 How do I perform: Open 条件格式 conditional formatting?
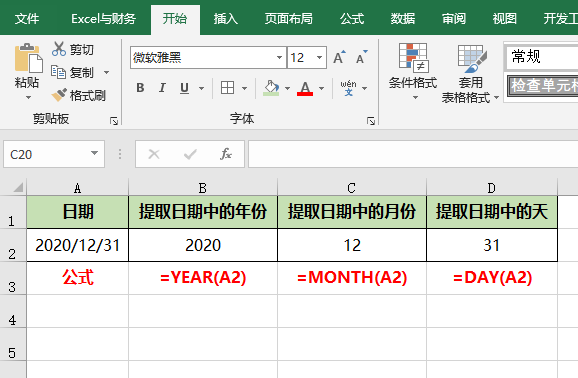[x=413, y=72]
